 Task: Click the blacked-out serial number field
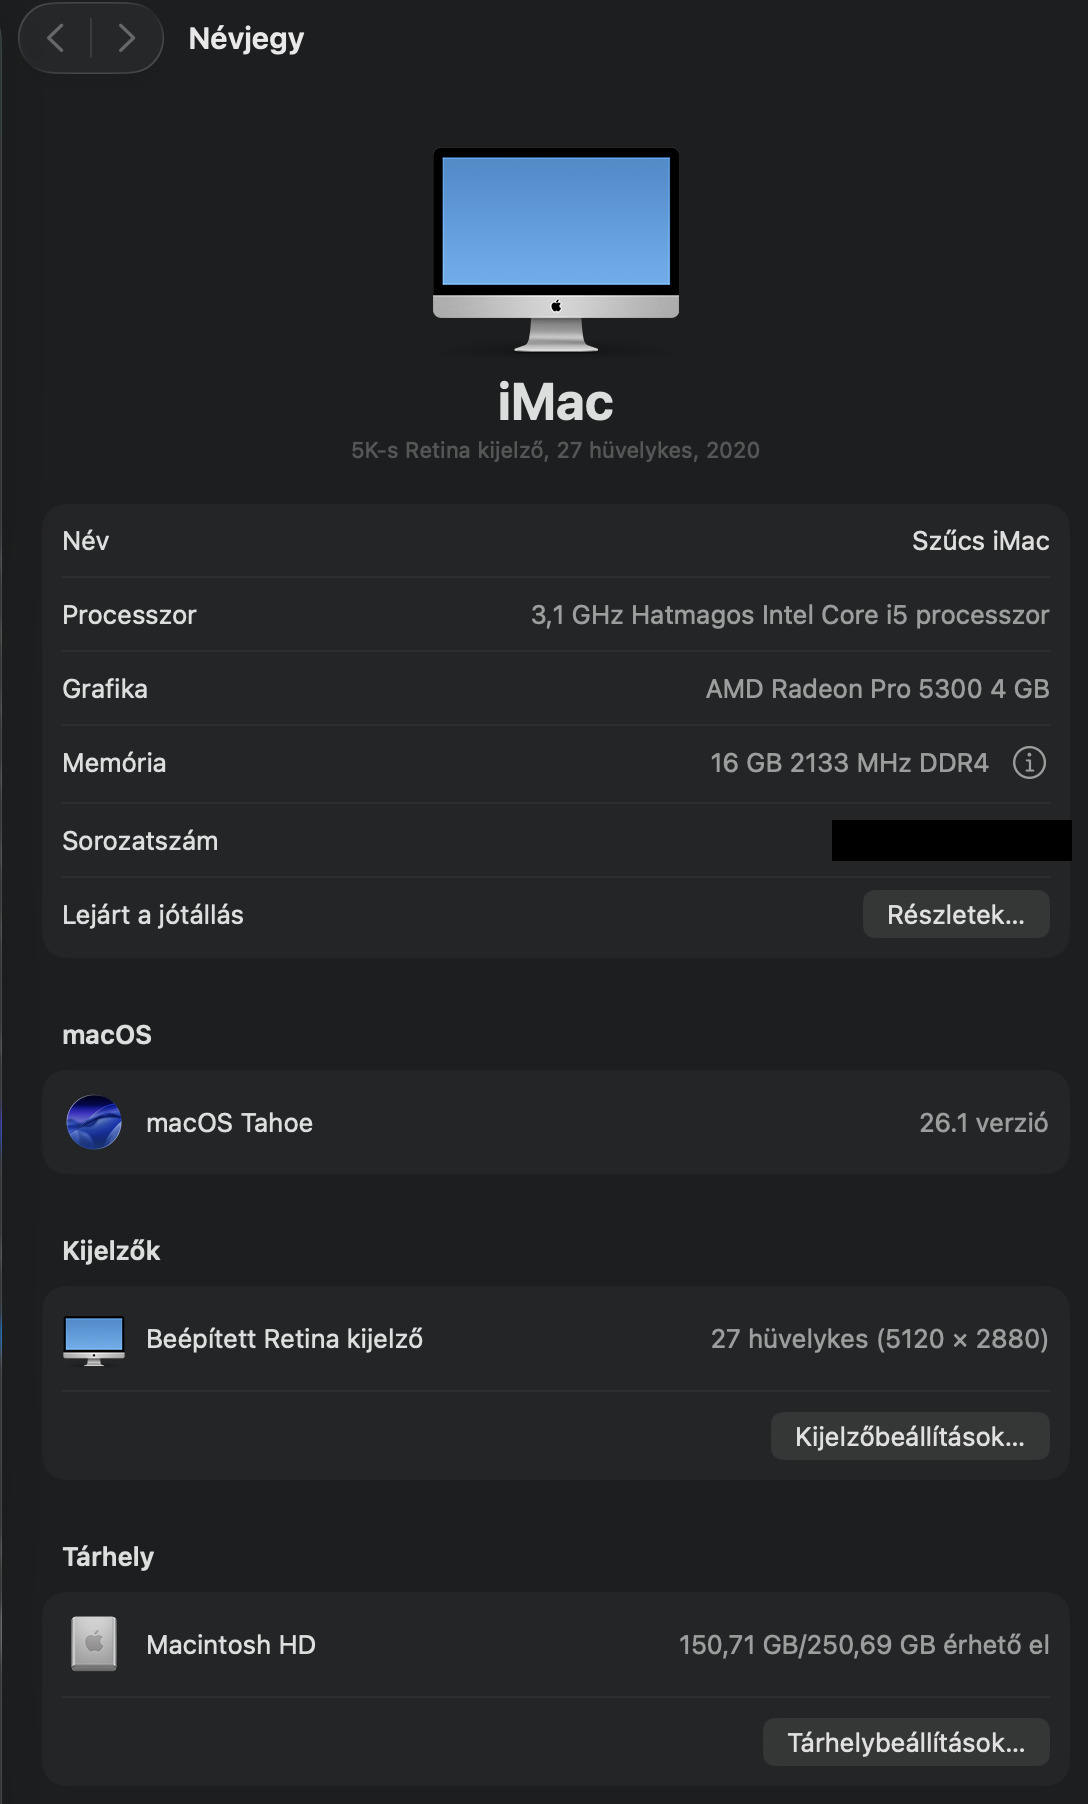[x=950, y=841]
